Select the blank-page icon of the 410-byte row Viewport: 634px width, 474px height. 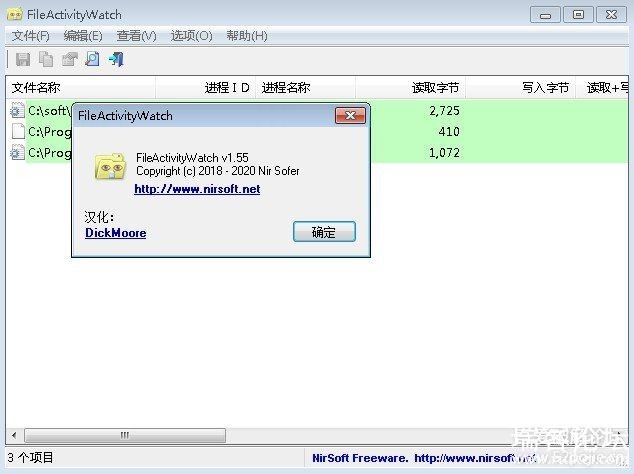[x=18, y=131]
